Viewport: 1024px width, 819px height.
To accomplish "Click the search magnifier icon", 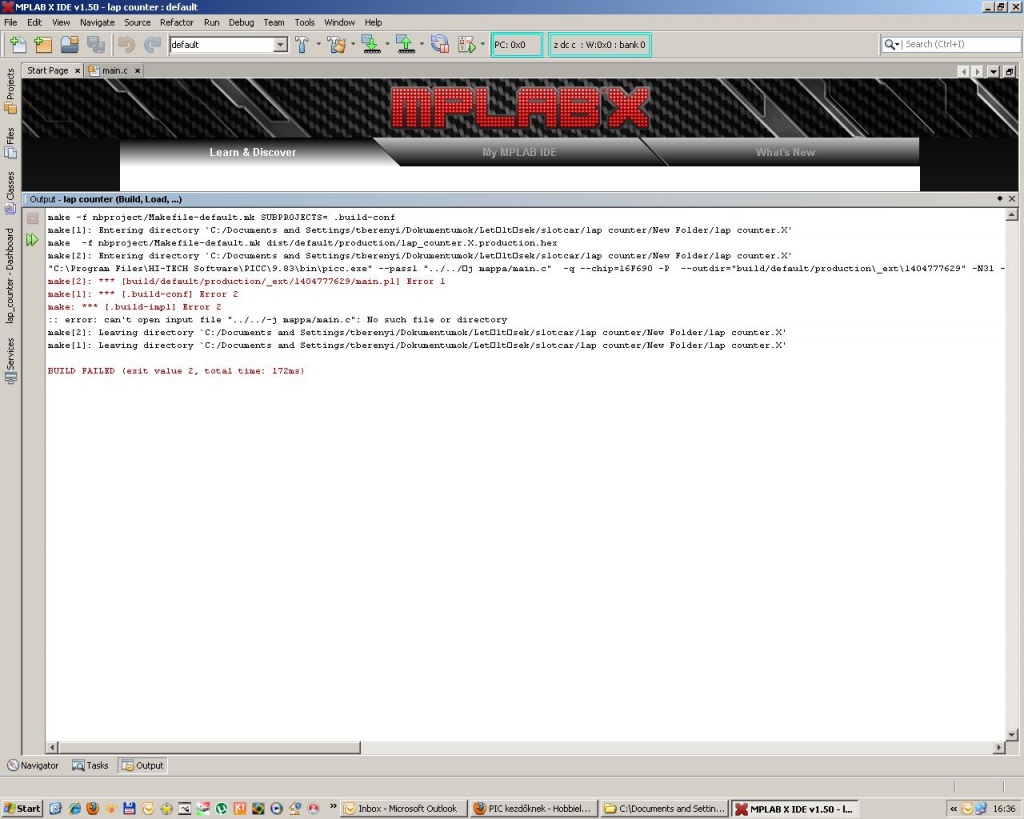I will tap(890, 44).
